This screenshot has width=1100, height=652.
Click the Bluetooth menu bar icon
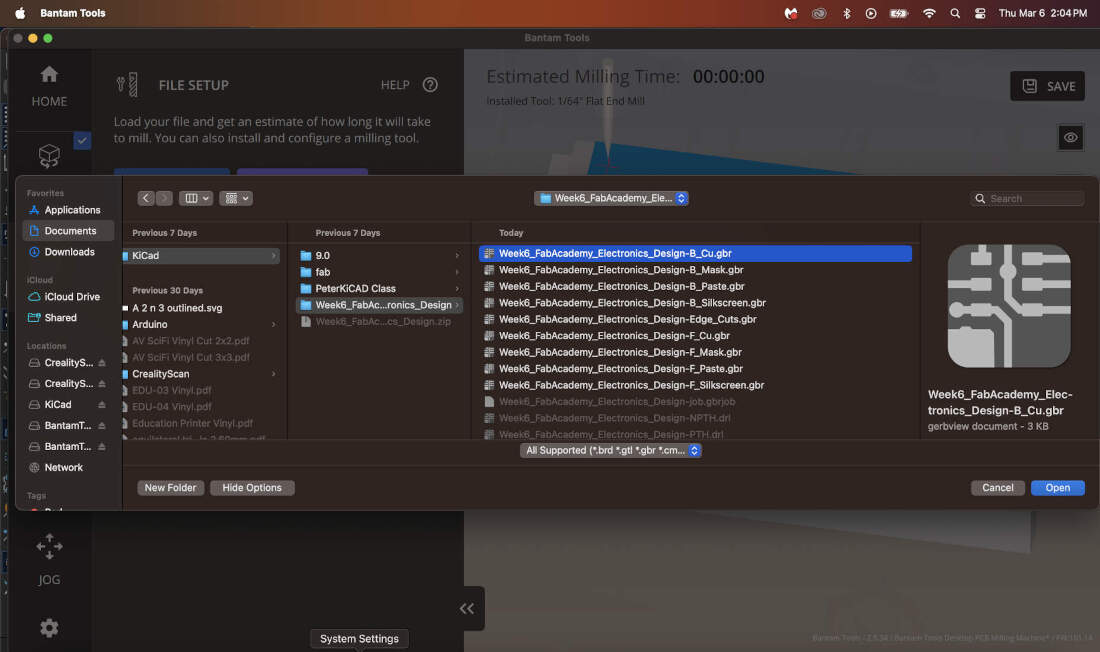pyautogui.click(x=847, y=13)
